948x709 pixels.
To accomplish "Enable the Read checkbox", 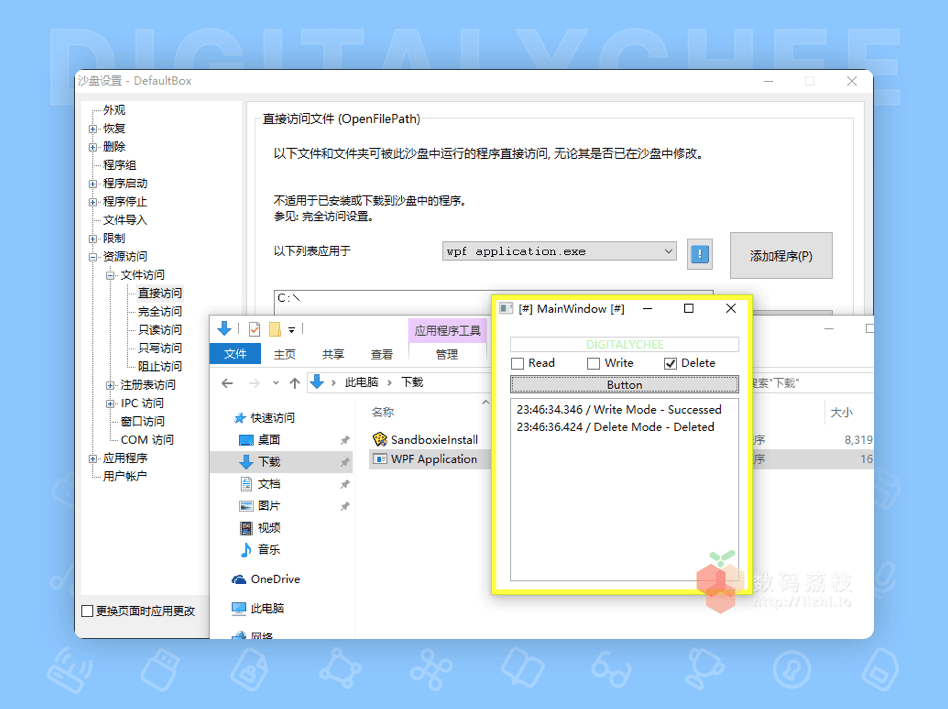I will click(x=517, y=363).
